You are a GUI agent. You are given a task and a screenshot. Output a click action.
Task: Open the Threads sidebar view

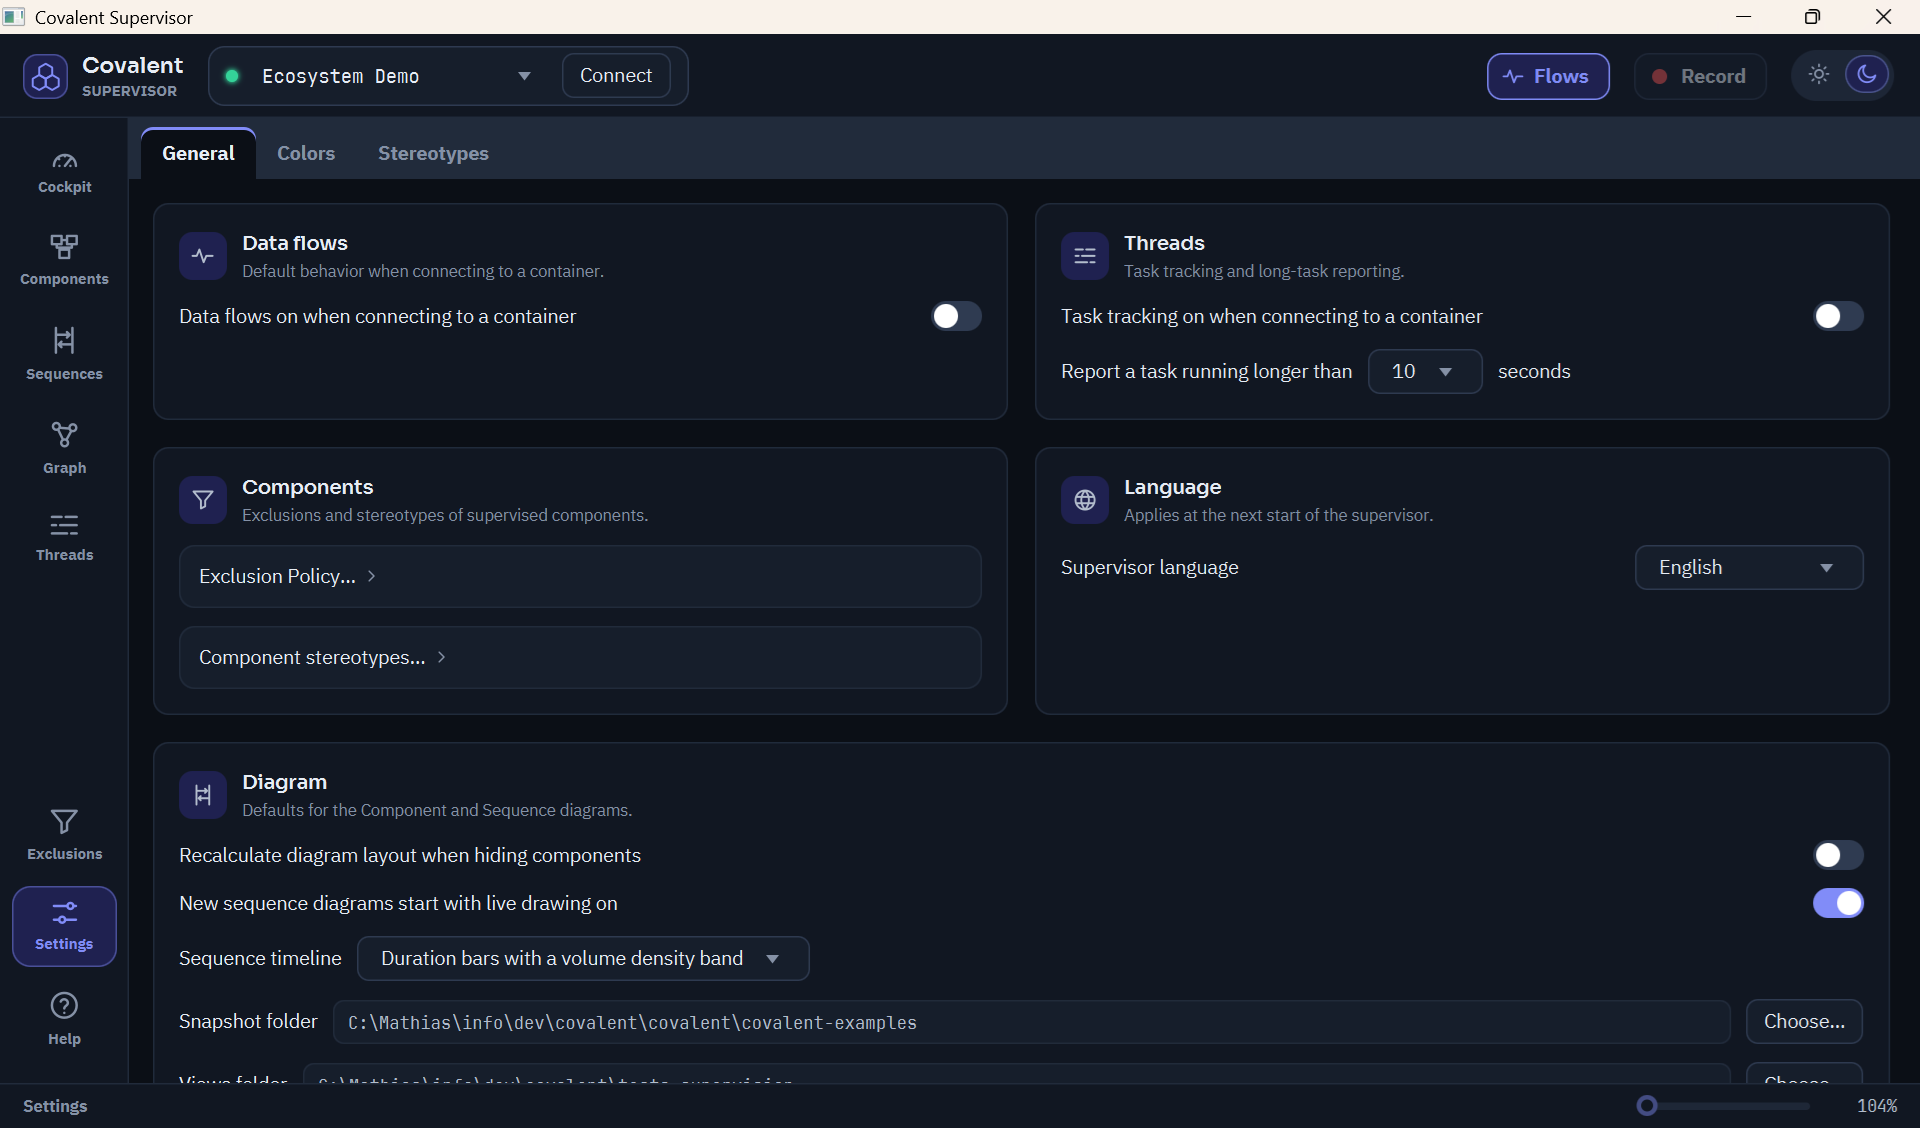[x=64, y=537]
